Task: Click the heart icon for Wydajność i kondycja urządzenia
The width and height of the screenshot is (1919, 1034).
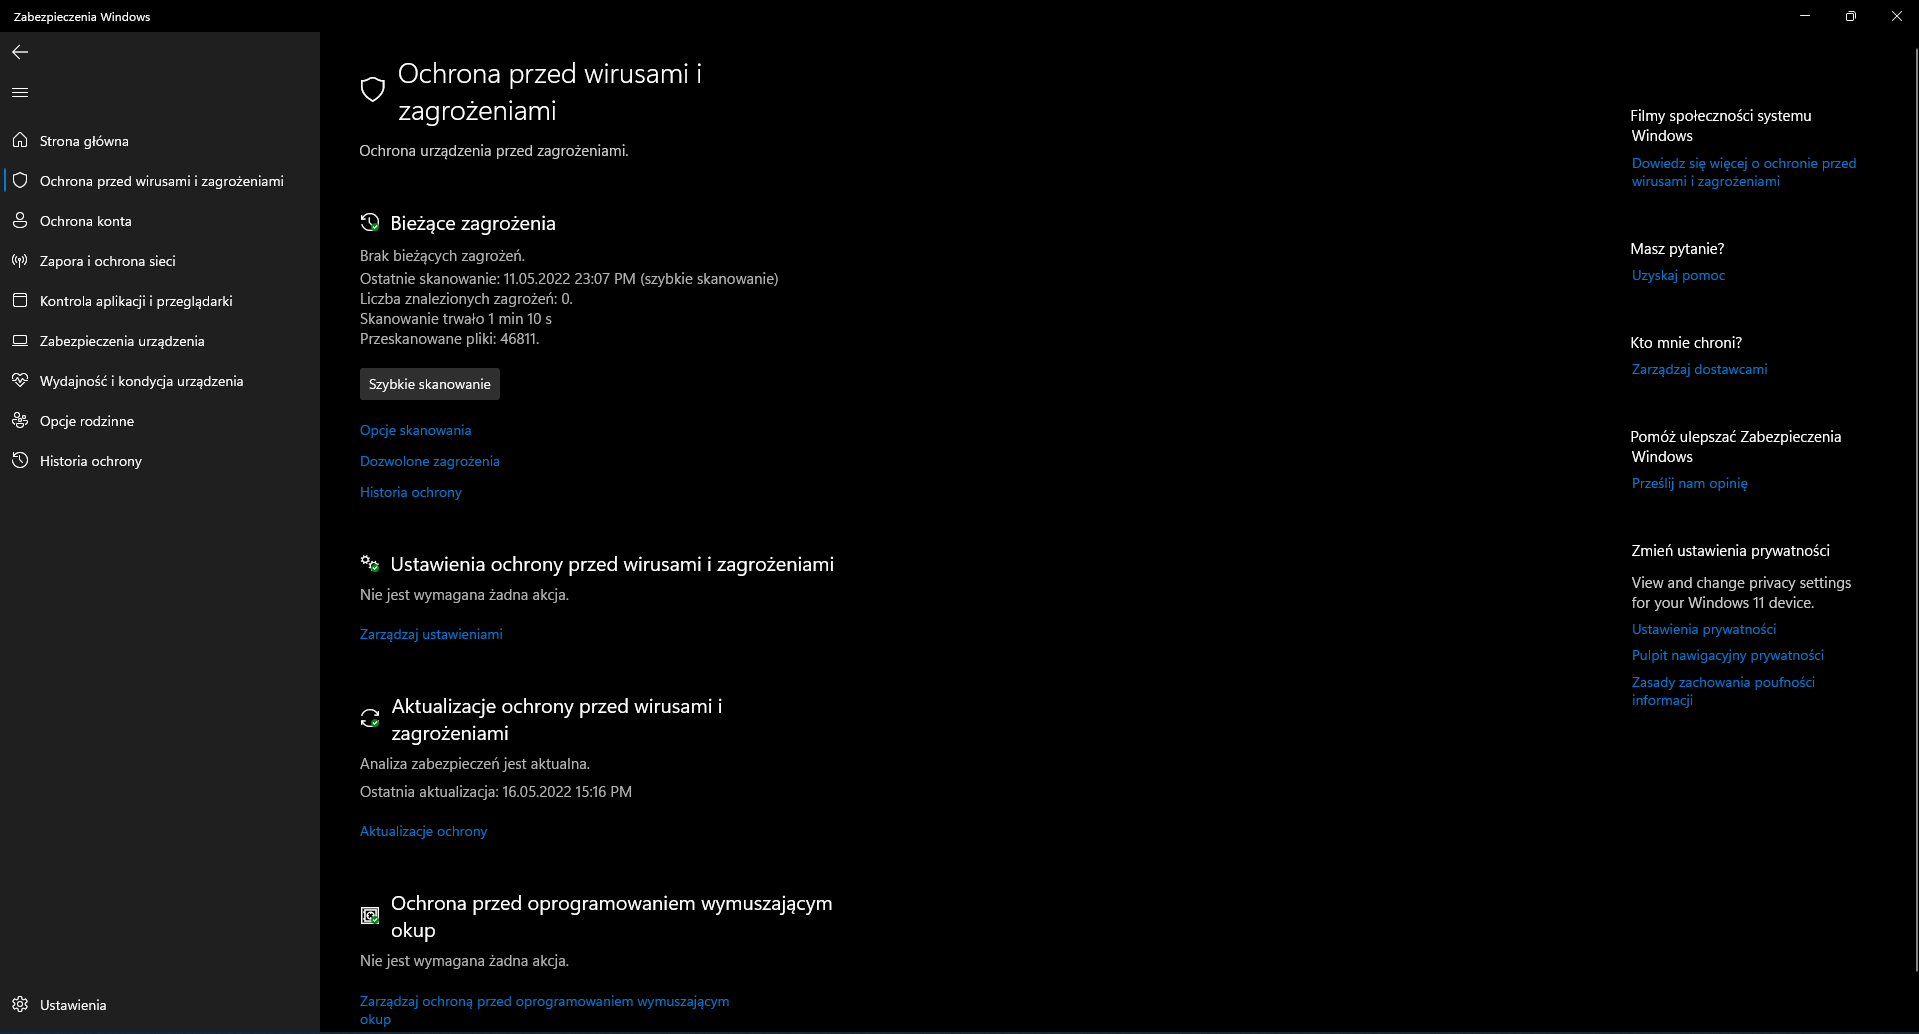Action: (20, 381)
